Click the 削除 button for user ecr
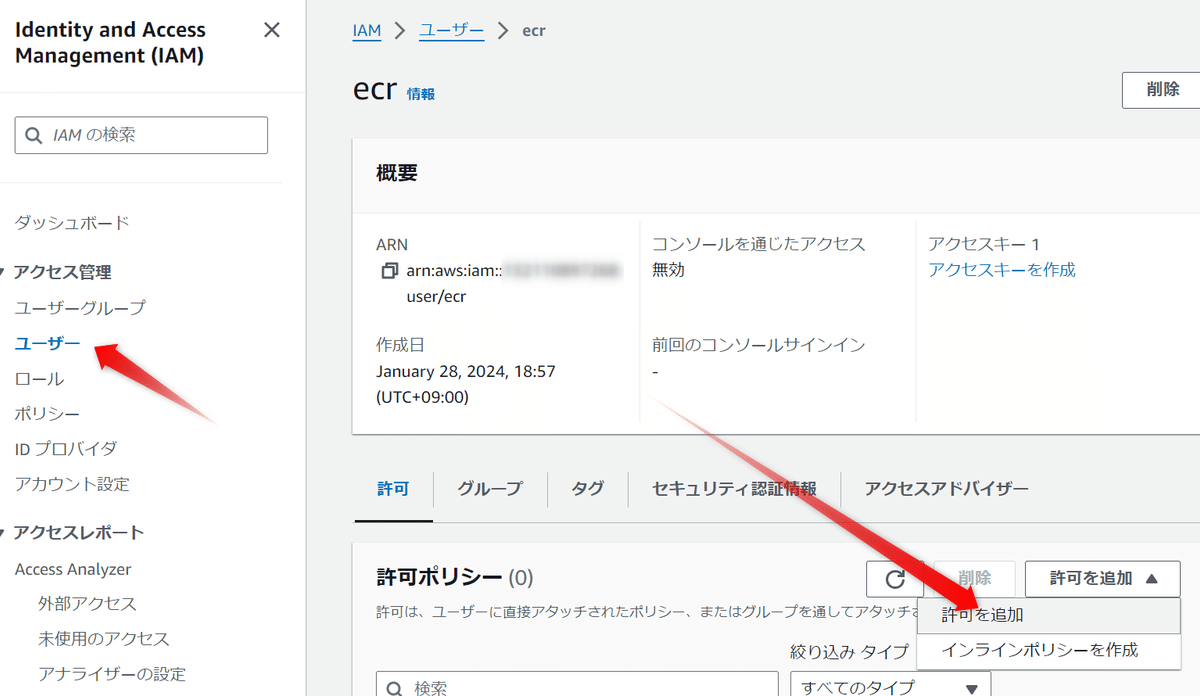The image size is (1200, 696). click(x=1162, y=89)
